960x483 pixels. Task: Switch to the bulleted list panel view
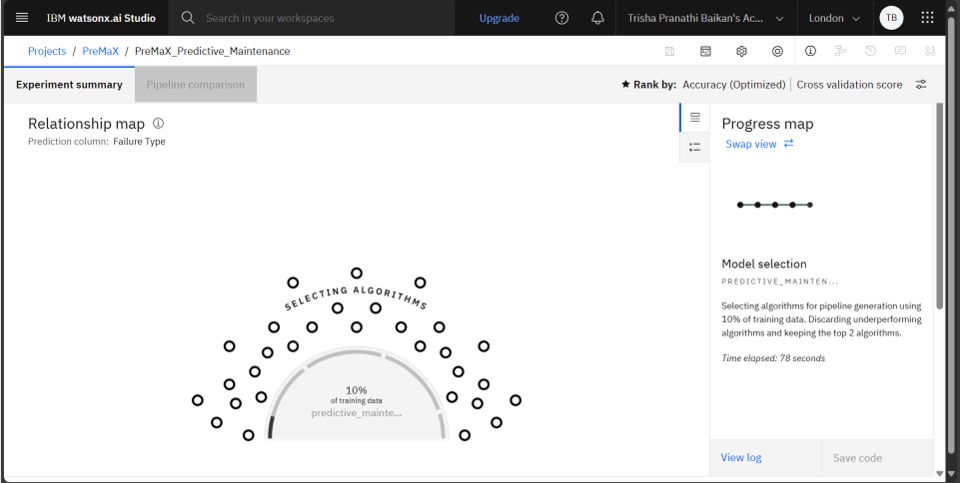pos(695,147)
